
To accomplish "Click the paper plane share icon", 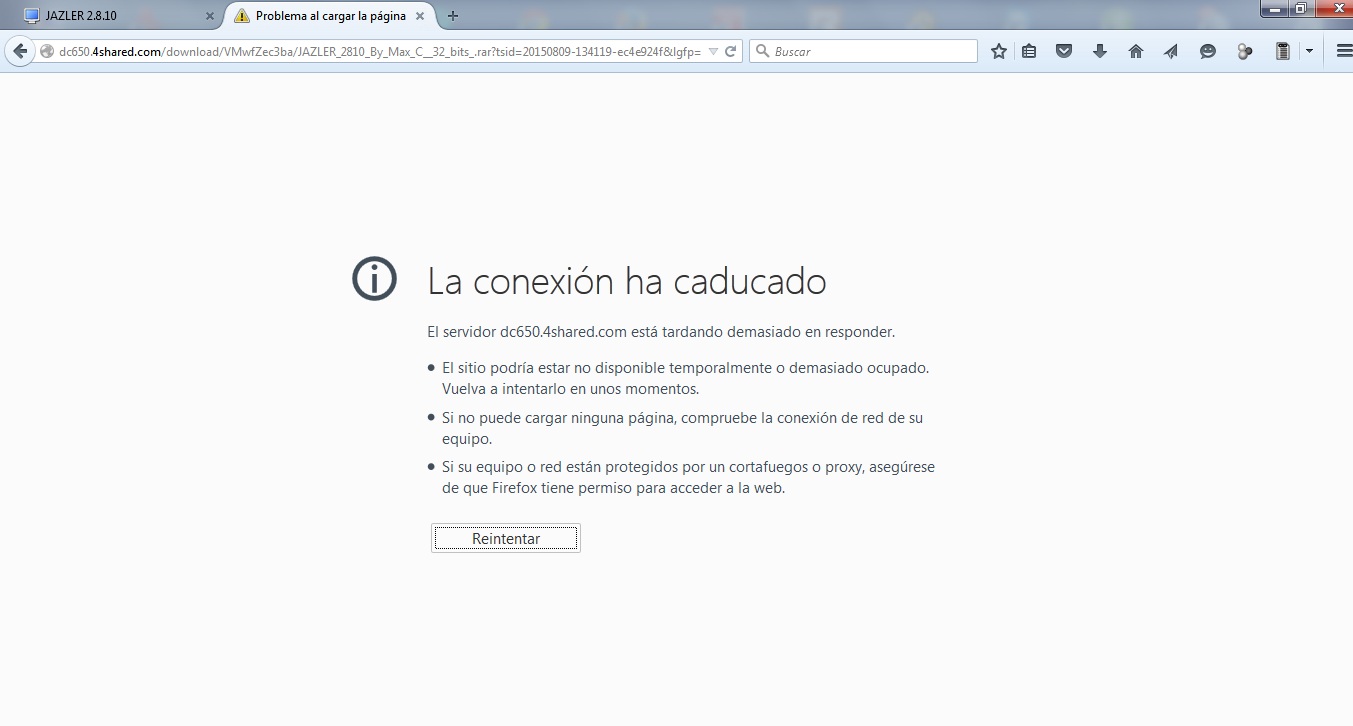I will coord(1171,52).
